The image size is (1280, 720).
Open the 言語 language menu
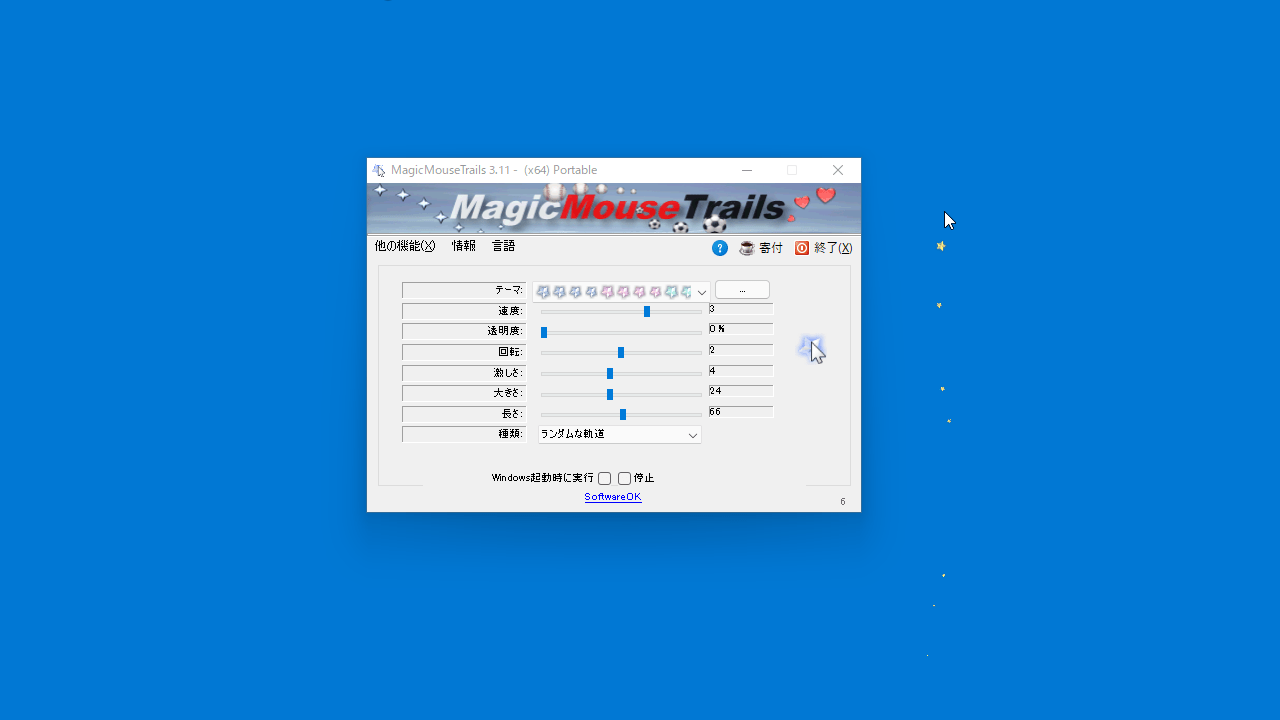tap(504, 246)
